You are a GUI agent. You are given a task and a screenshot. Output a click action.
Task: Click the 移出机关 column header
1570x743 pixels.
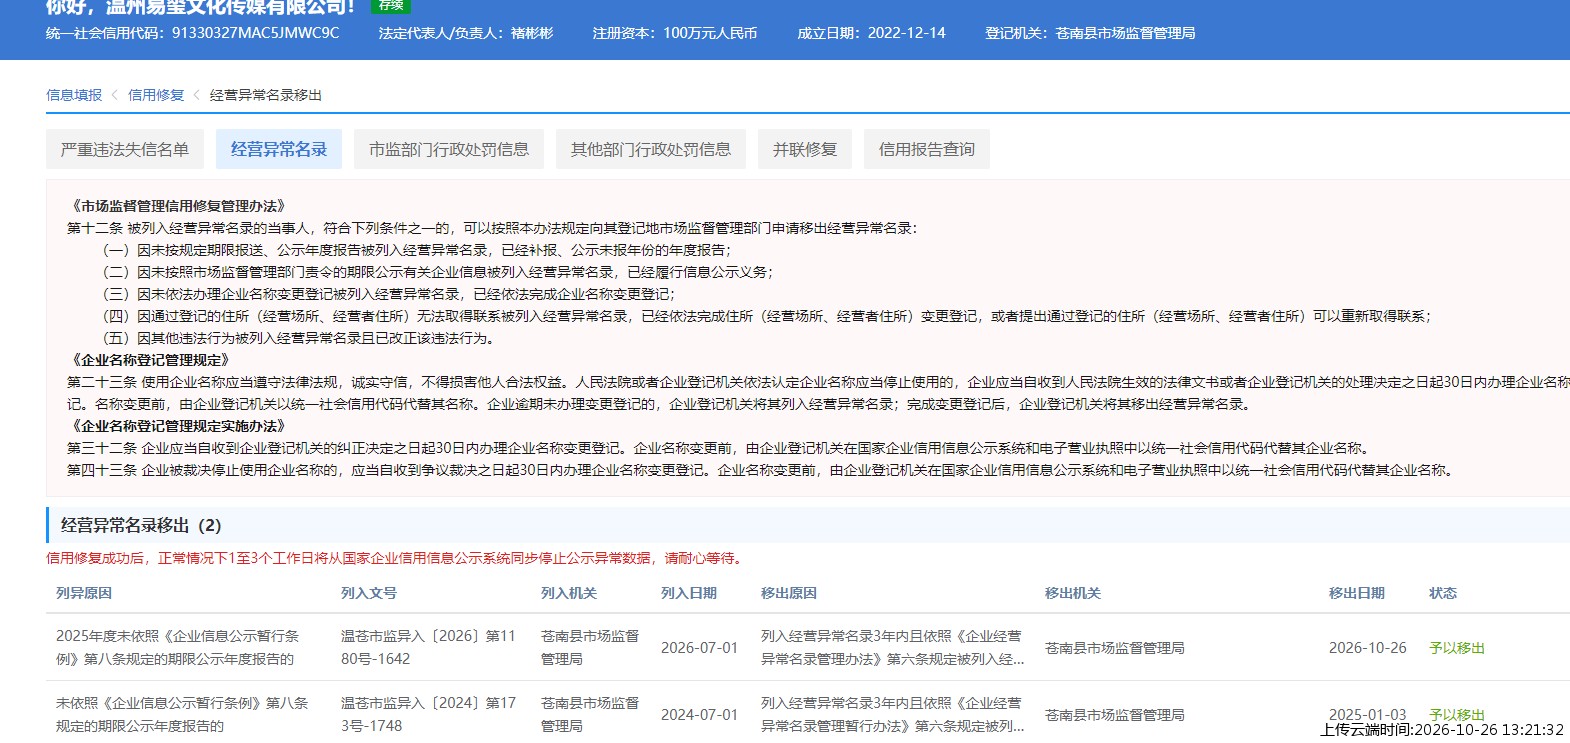pyautogui.click(x=1073, y=593)
